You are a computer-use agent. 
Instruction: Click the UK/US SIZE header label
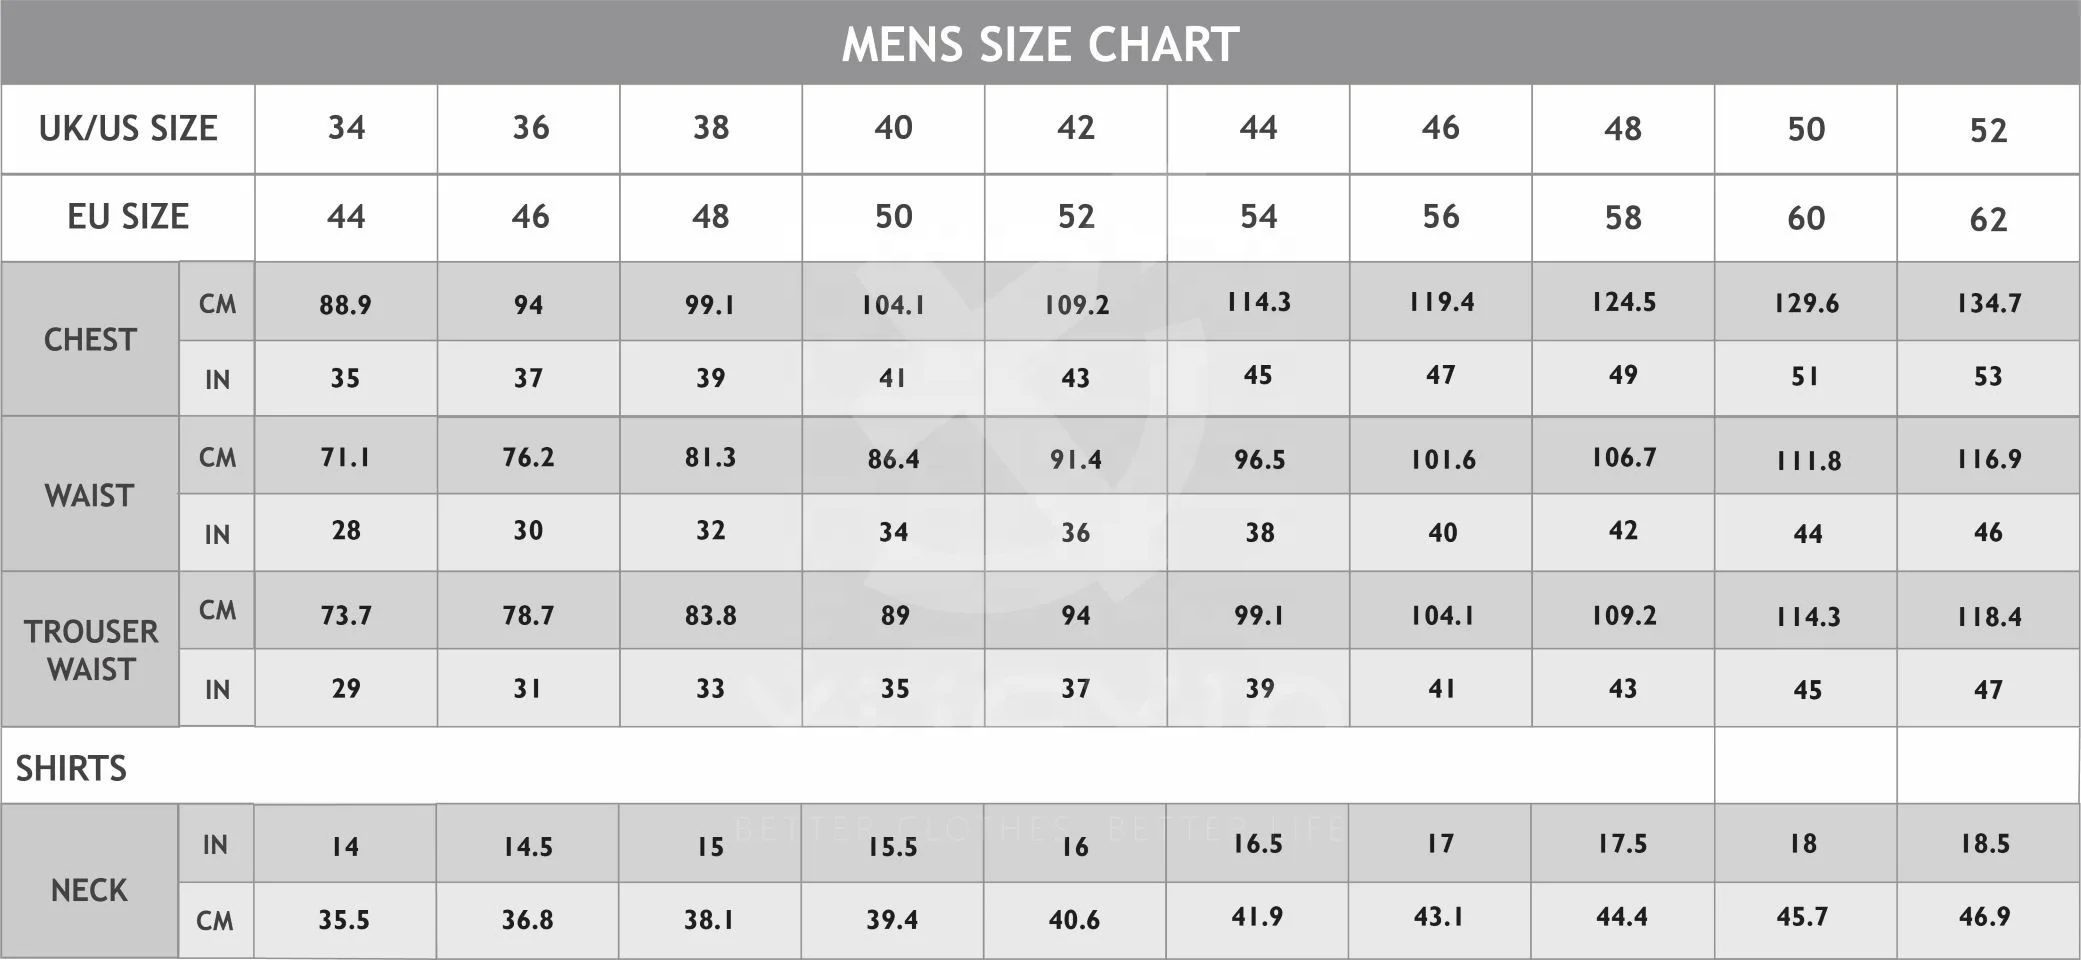click(x=128, y=129)
